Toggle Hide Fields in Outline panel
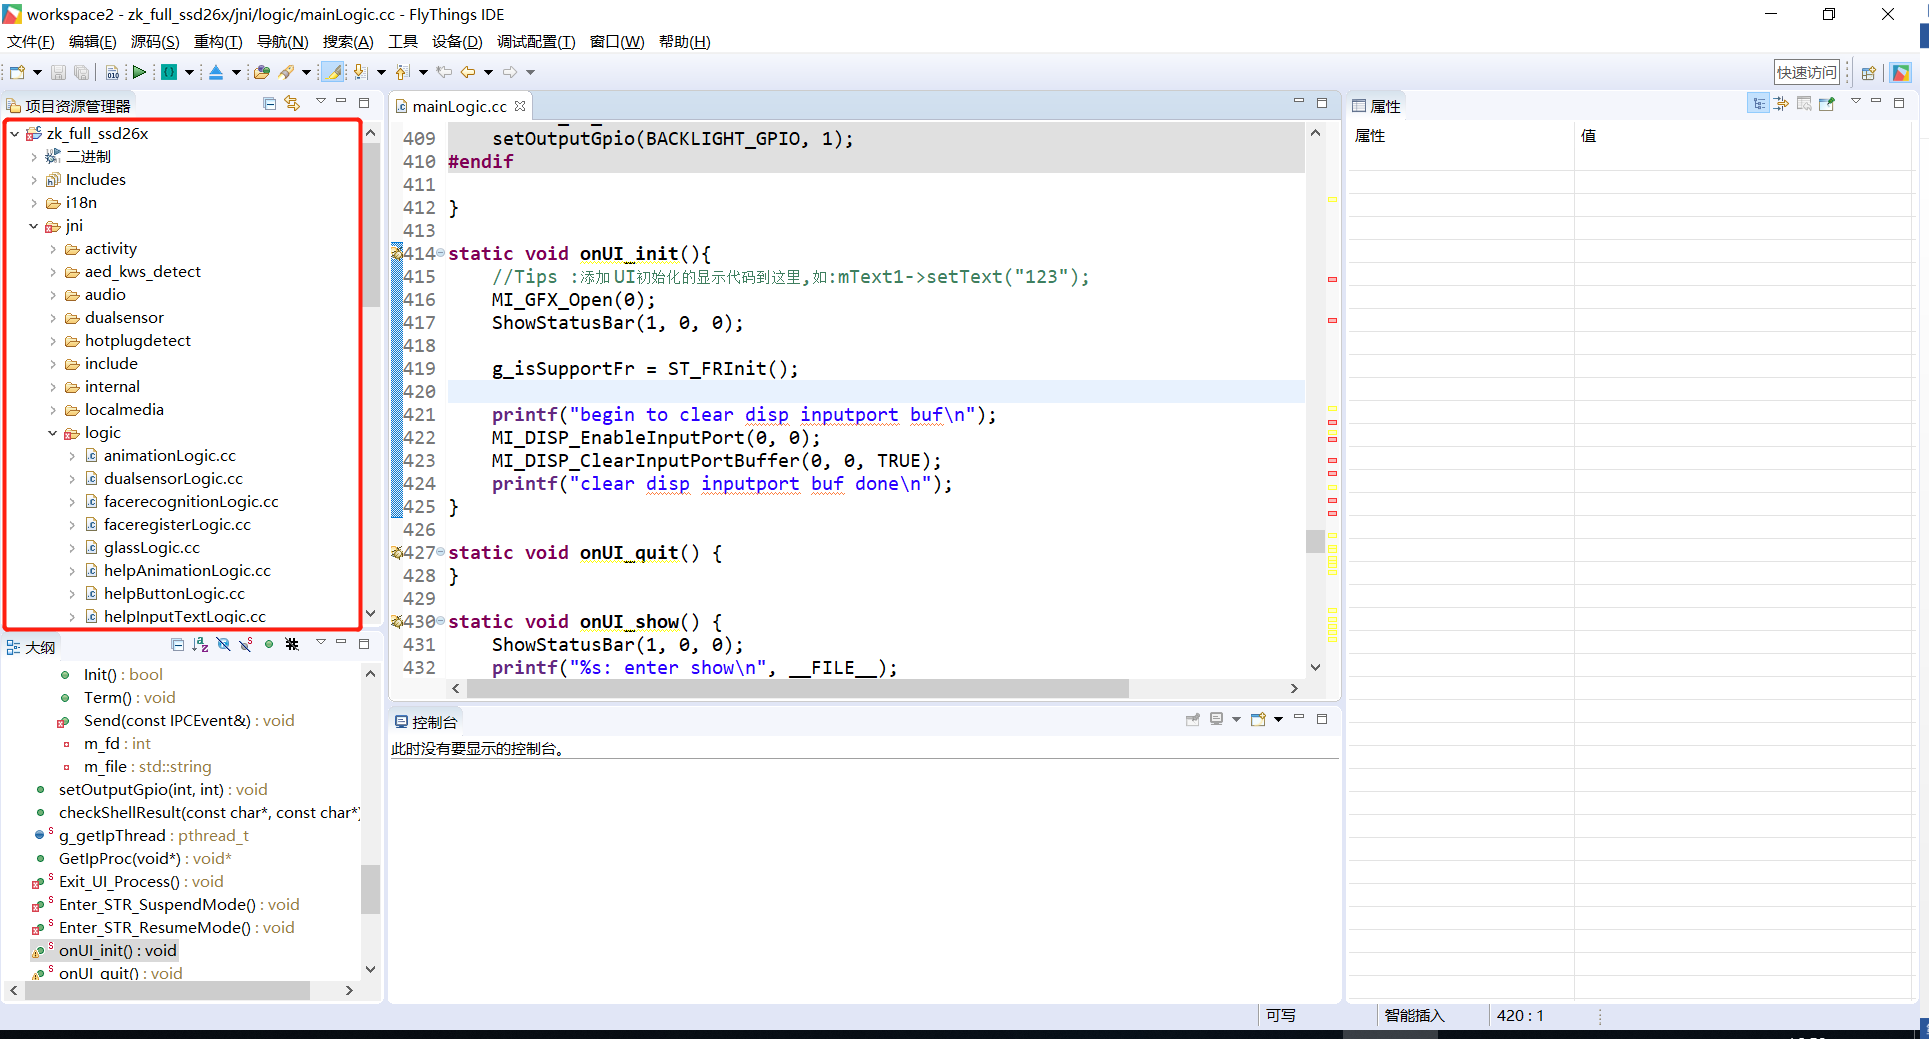This screenshot has width=1929, height=1039. [223, 645]
